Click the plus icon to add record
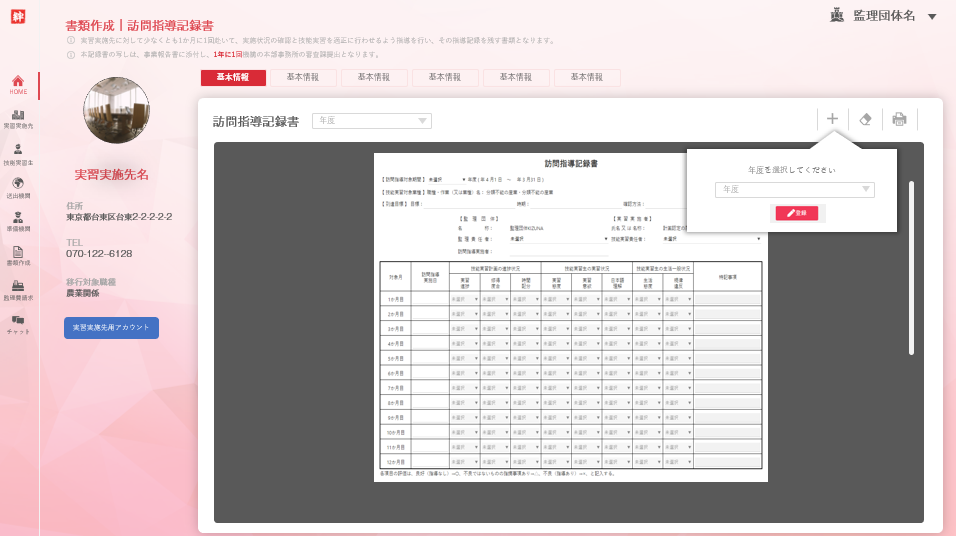 pos(832,119)
